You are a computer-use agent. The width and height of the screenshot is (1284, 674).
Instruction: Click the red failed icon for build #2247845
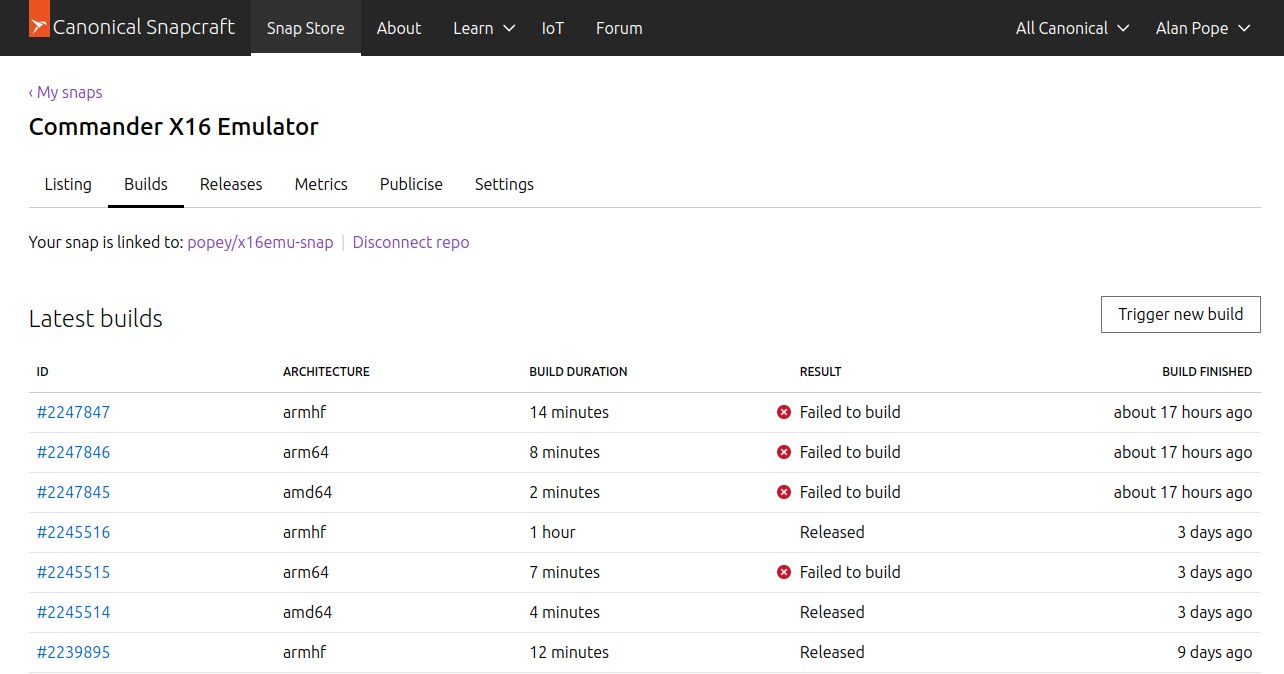pyautogui.click(x=784, y=492)
